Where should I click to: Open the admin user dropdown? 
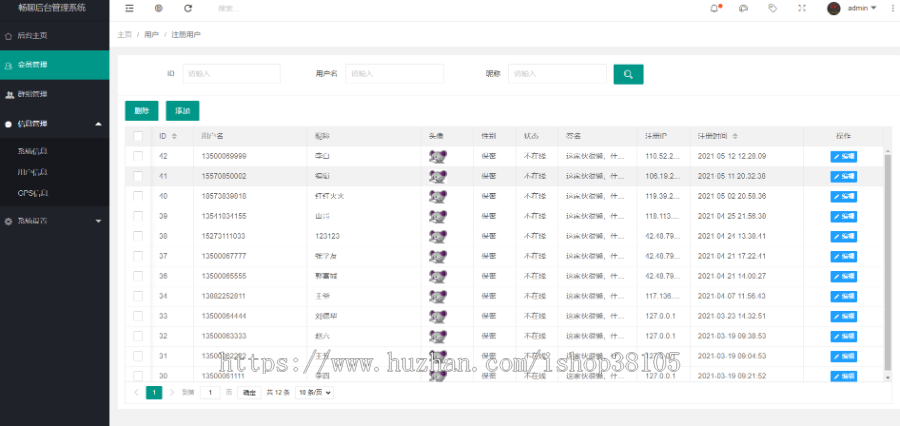pos(852,8)
